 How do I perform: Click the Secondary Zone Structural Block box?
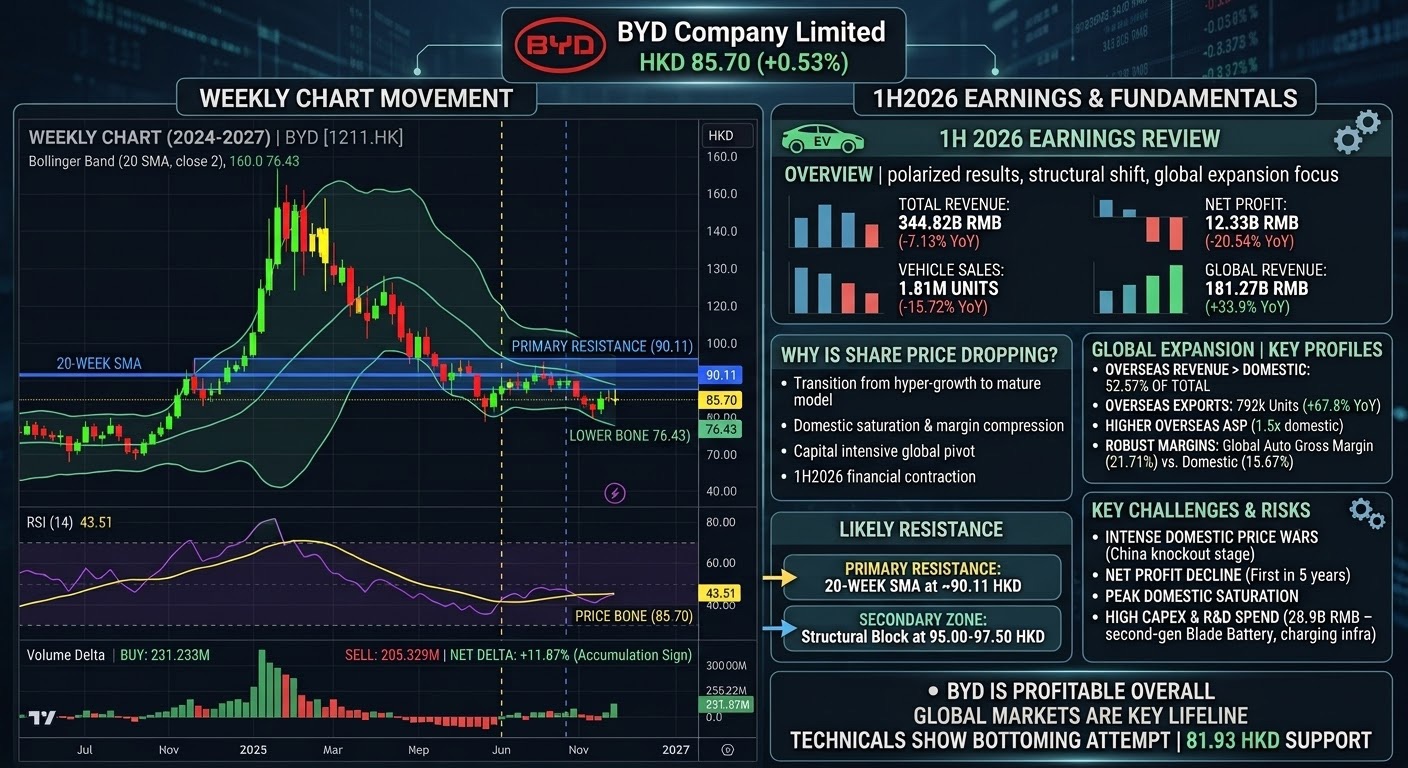pos(922,628)
